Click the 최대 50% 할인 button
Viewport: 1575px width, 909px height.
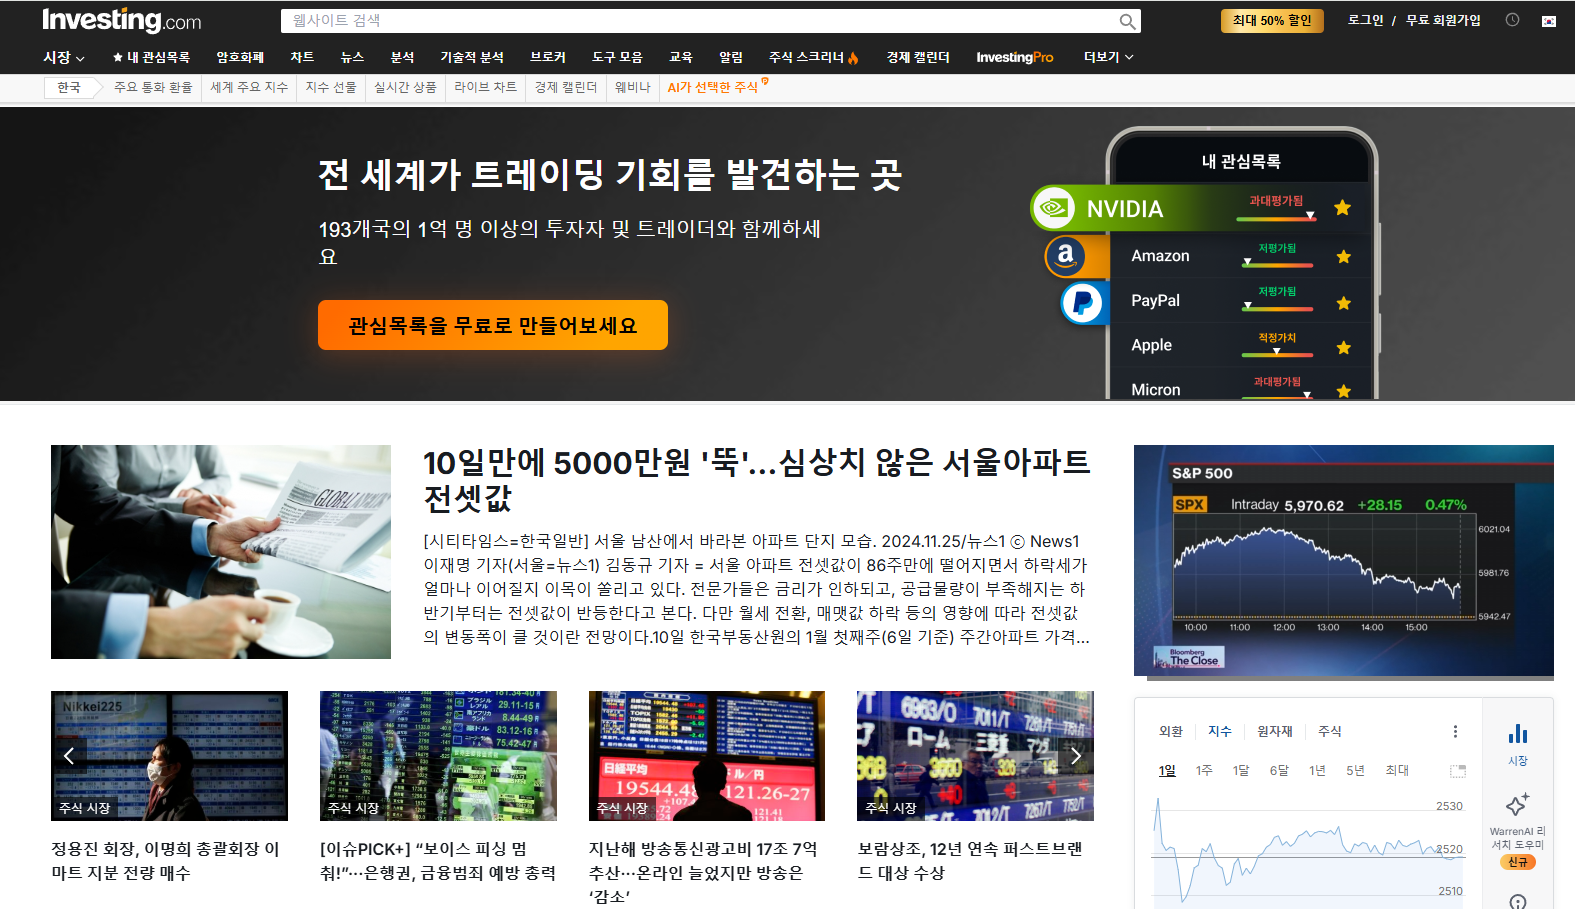[x=1272, y=20]
